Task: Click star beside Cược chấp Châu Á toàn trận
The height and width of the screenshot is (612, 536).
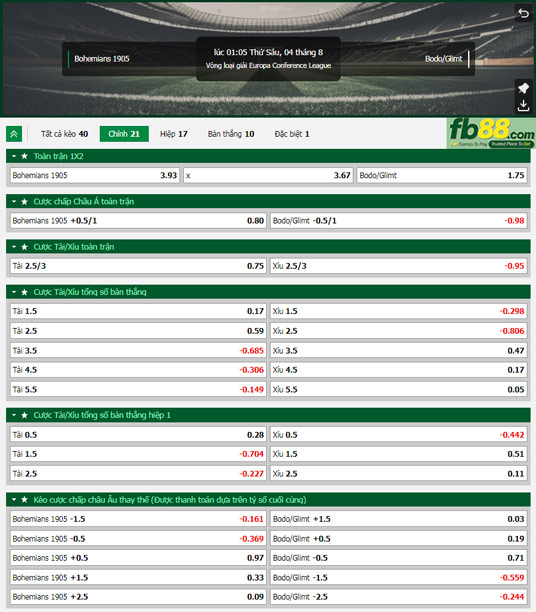Action: [x=25, y=201]
